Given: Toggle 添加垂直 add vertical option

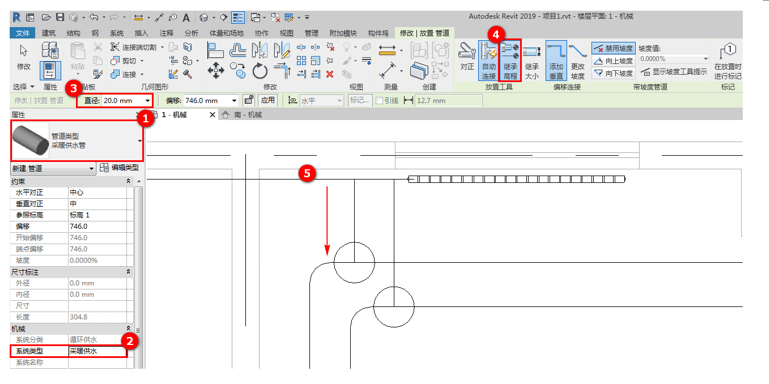Looking at the screenshot, I should pyautogui.click(x=556, y=60).
